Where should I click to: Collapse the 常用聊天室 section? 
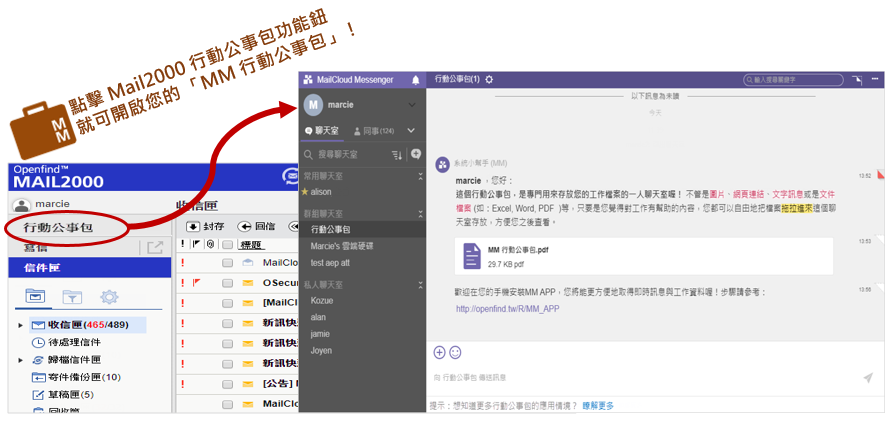coord(421,176)
